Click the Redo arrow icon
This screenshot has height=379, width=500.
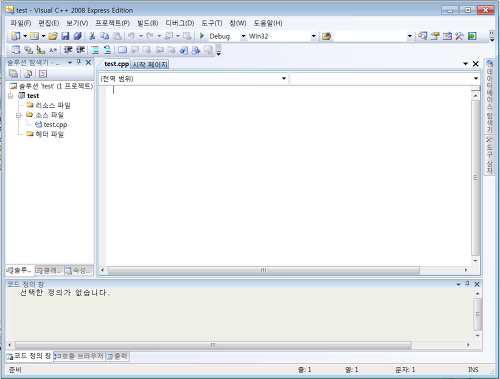[x=150, y=36]
